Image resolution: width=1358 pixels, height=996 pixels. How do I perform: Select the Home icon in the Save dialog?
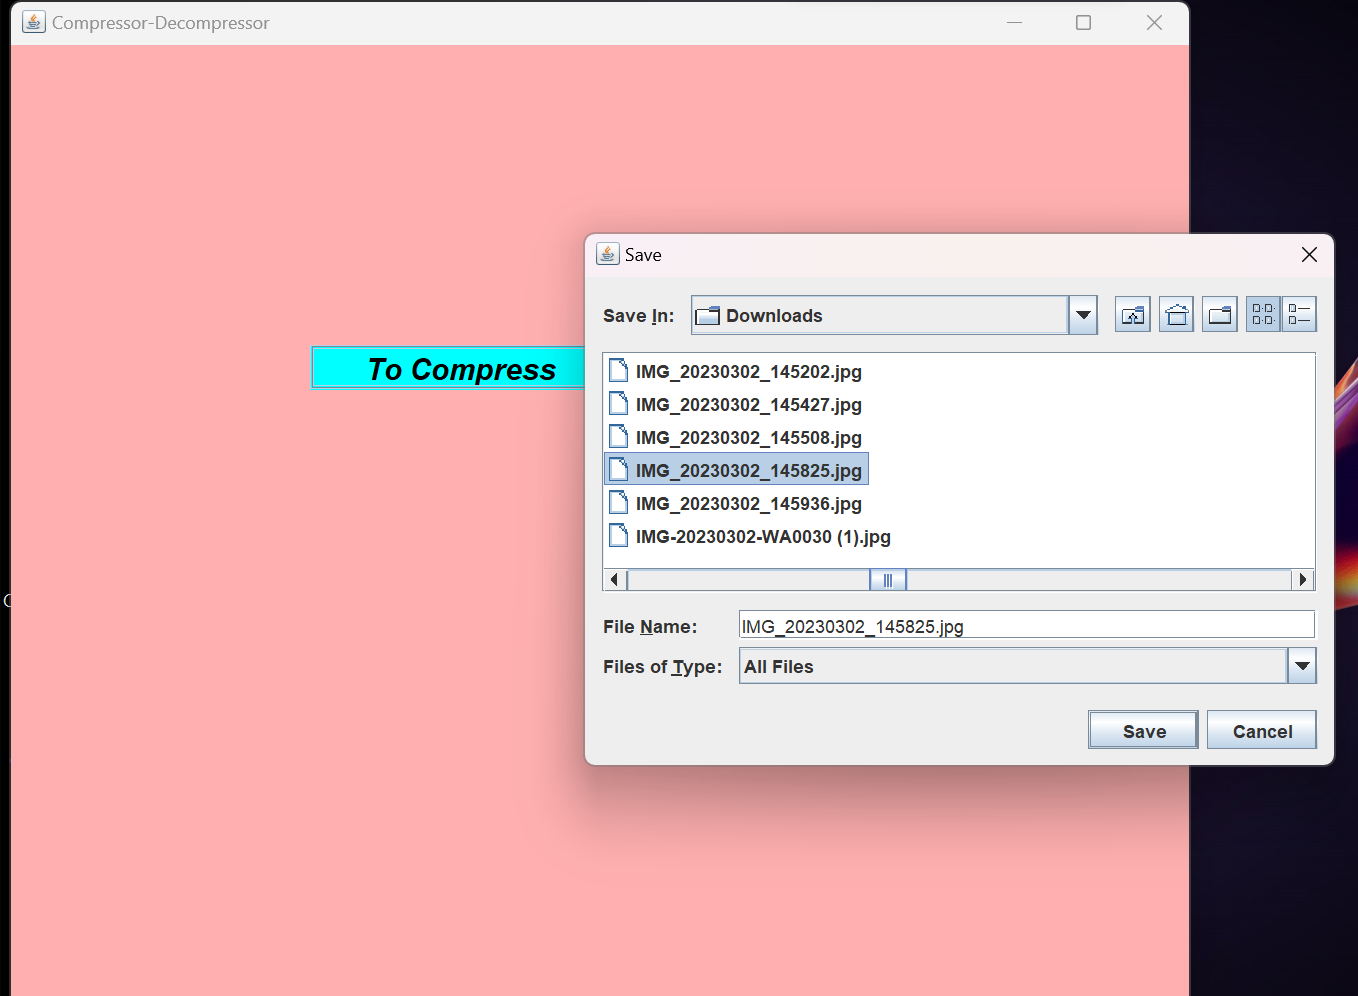[x=1176, y=314]
